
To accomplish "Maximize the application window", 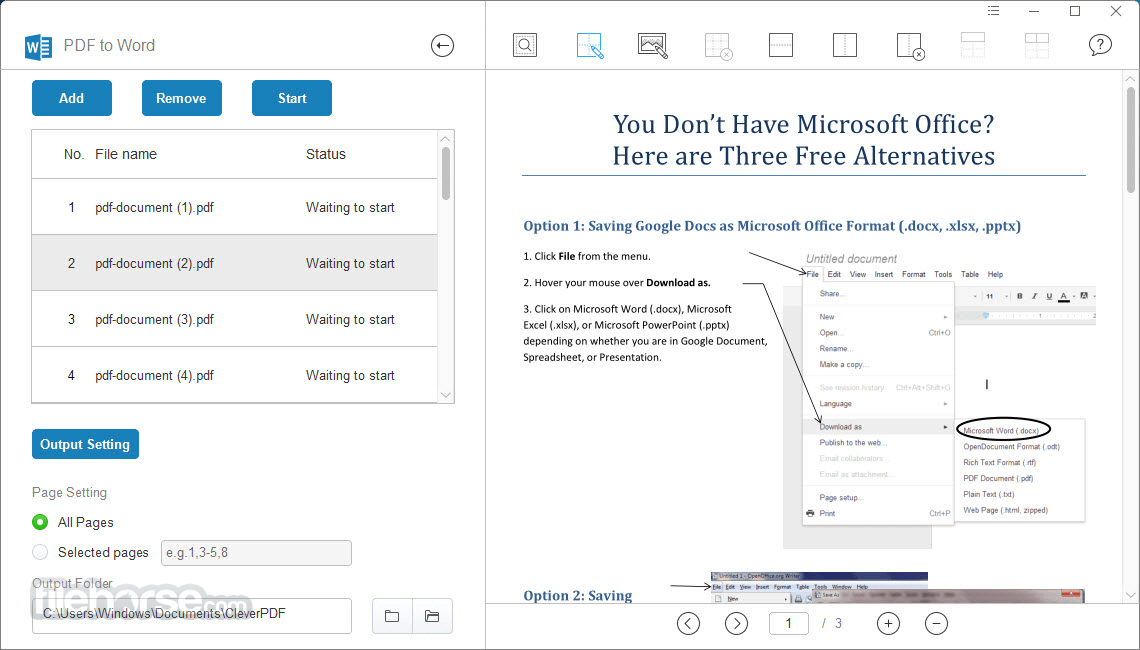I will point(1075,11).
